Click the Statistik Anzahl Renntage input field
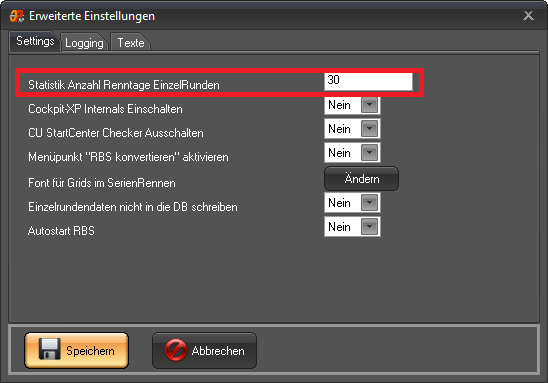 coord(368,82)
